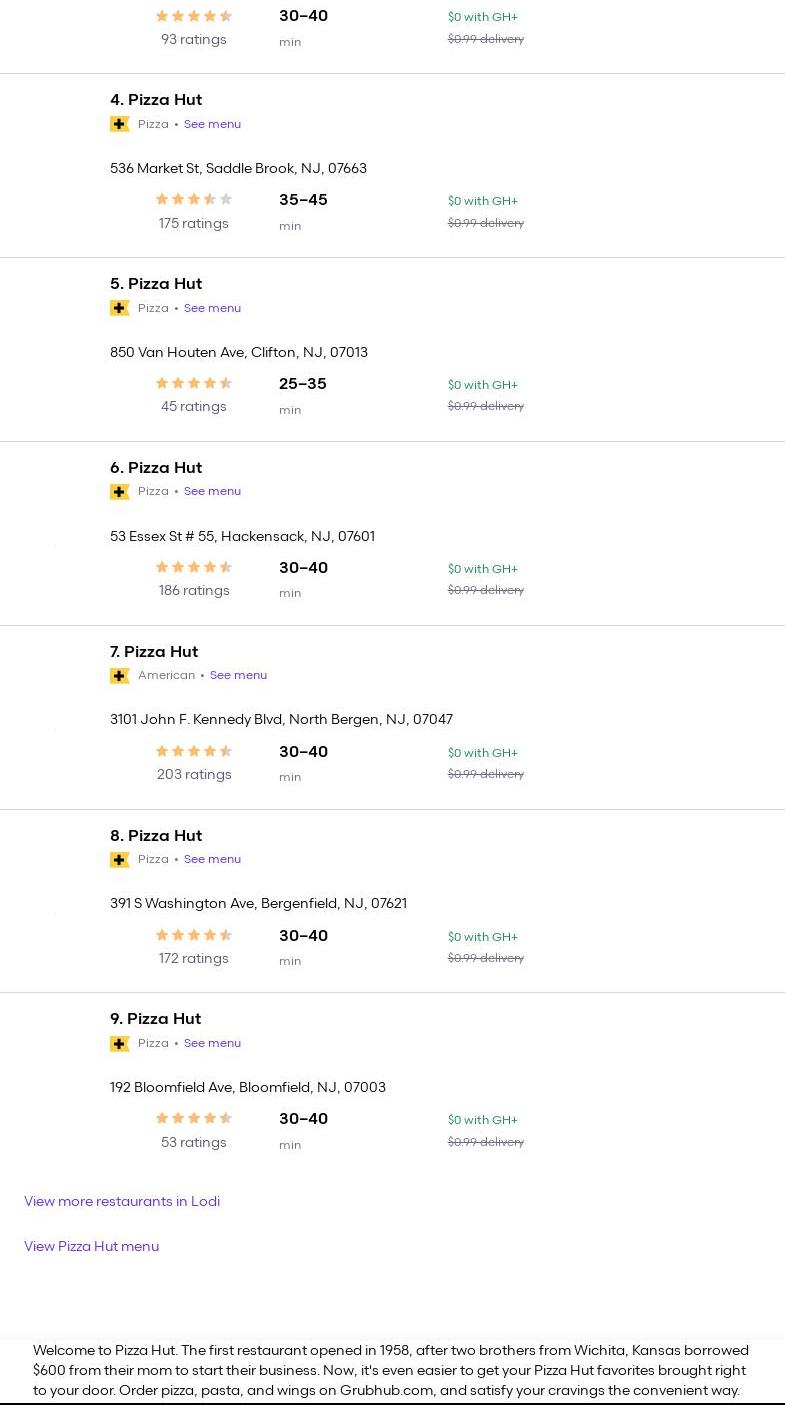Click the GH+ badge icon for 9. Pizza Hut
The image size is (785, 1405).
coord(120,1044)
